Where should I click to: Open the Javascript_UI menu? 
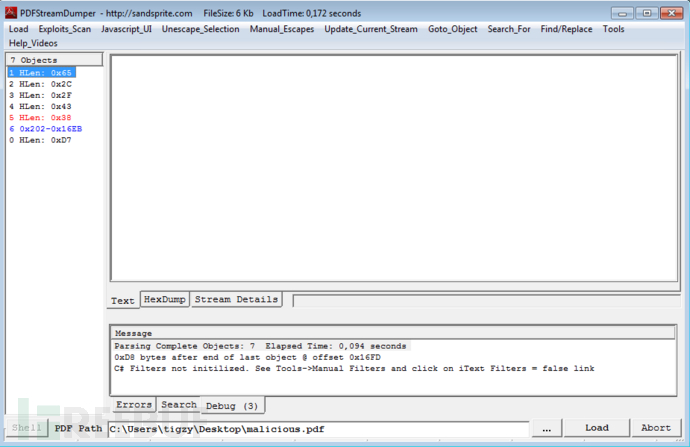pyautogui.click(x=126, y=29)
